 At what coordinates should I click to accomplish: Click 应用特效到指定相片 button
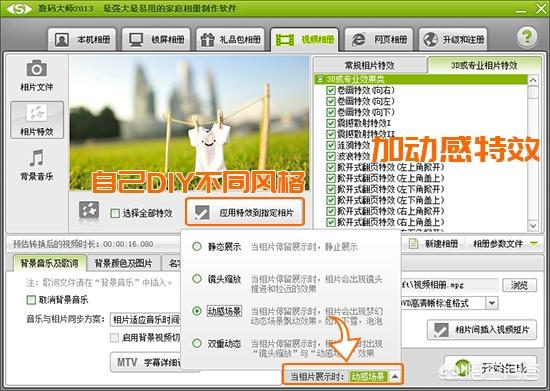[x=244, y=212]
